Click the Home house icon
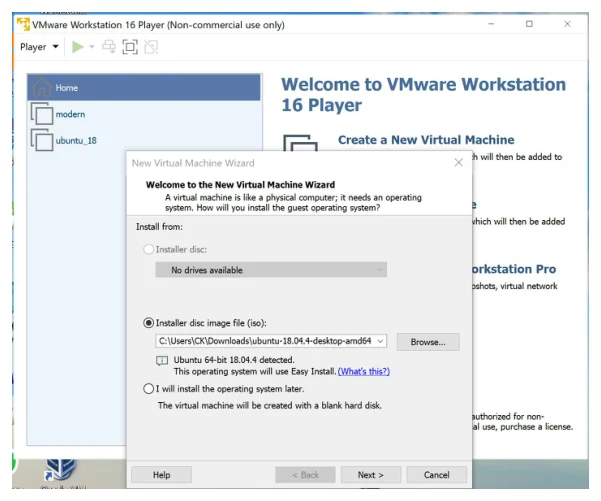Screen dimensions: 601x501 click(x=42, y=87)
